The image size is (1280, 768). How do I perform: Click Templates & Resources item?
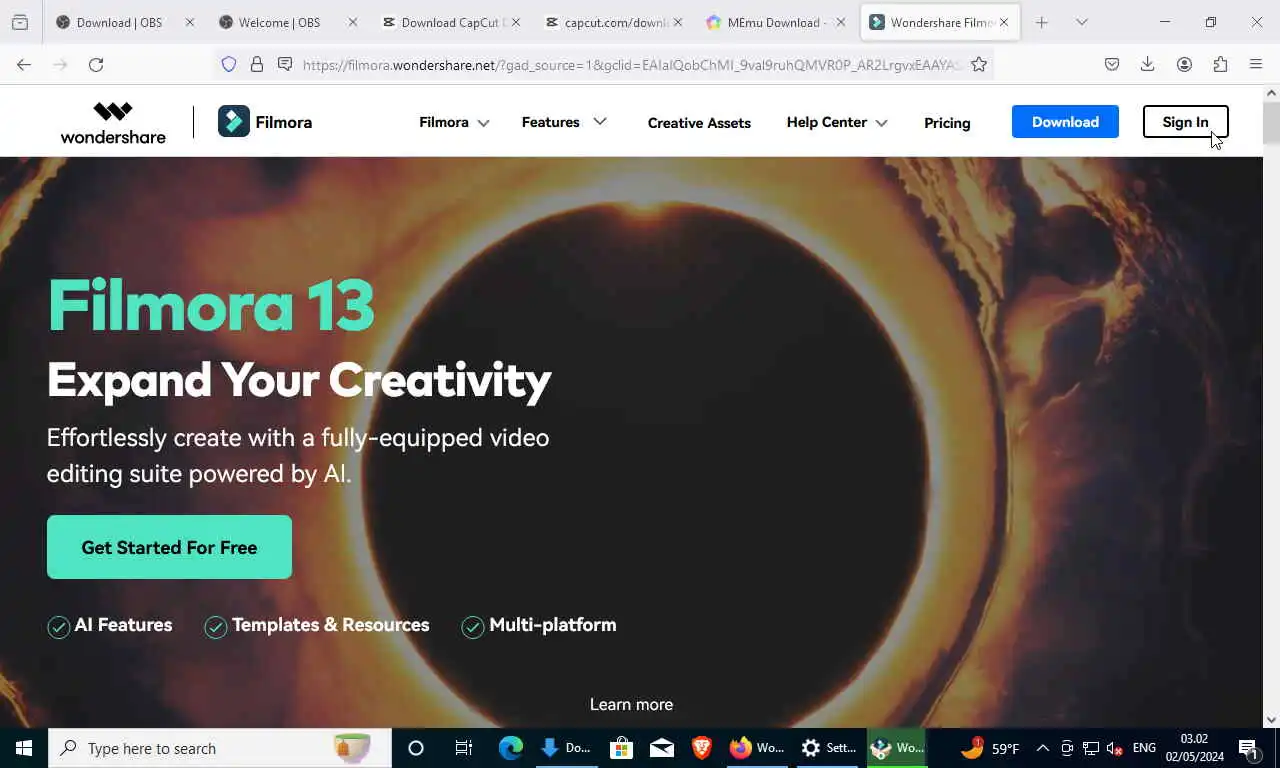[317, 626]
